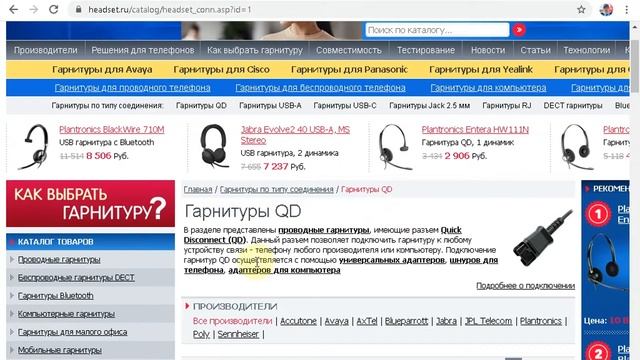Choose Гарнитуры USB-A connection type

(x=270, y=105)
